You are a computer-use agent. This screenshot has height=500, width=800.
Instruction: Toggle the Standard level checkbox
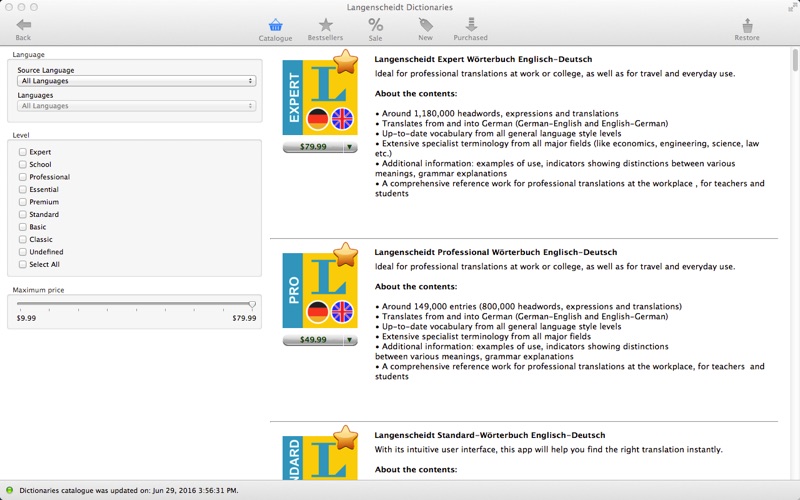pyautogui.click(x=22, y=214)
